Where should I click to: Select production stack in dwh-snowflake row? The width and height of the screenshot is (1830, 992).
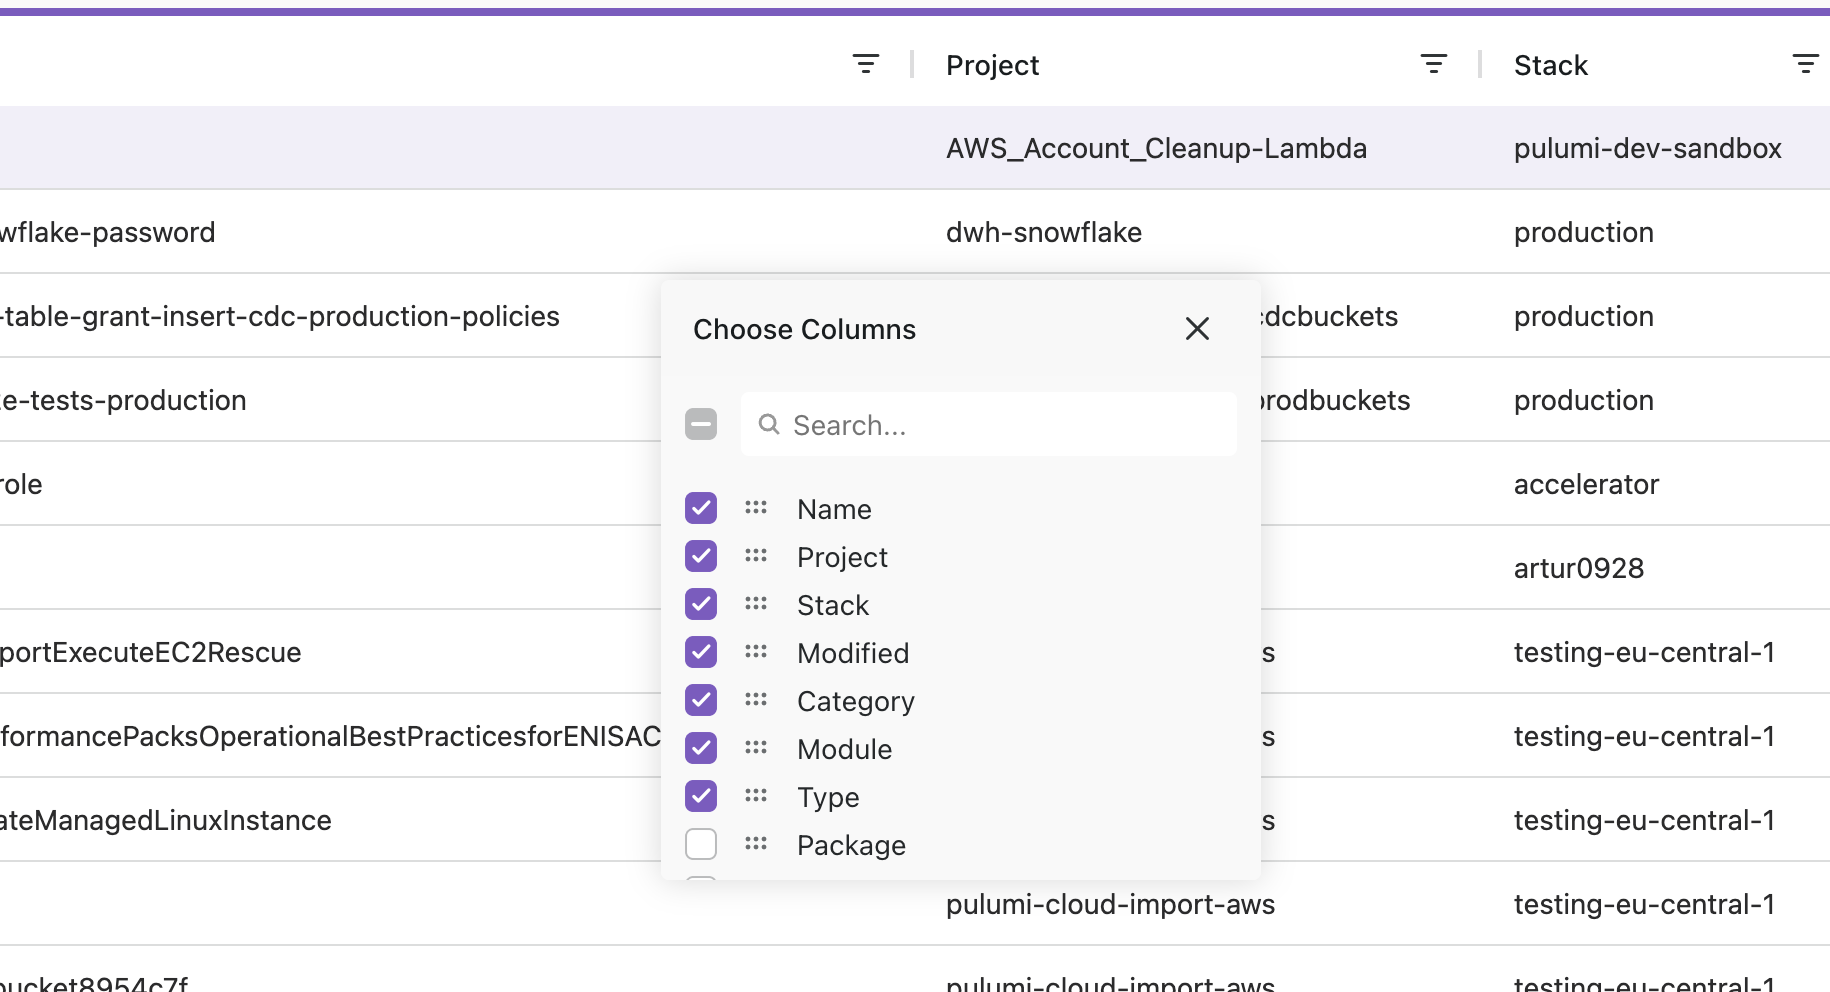(1584, 232)
